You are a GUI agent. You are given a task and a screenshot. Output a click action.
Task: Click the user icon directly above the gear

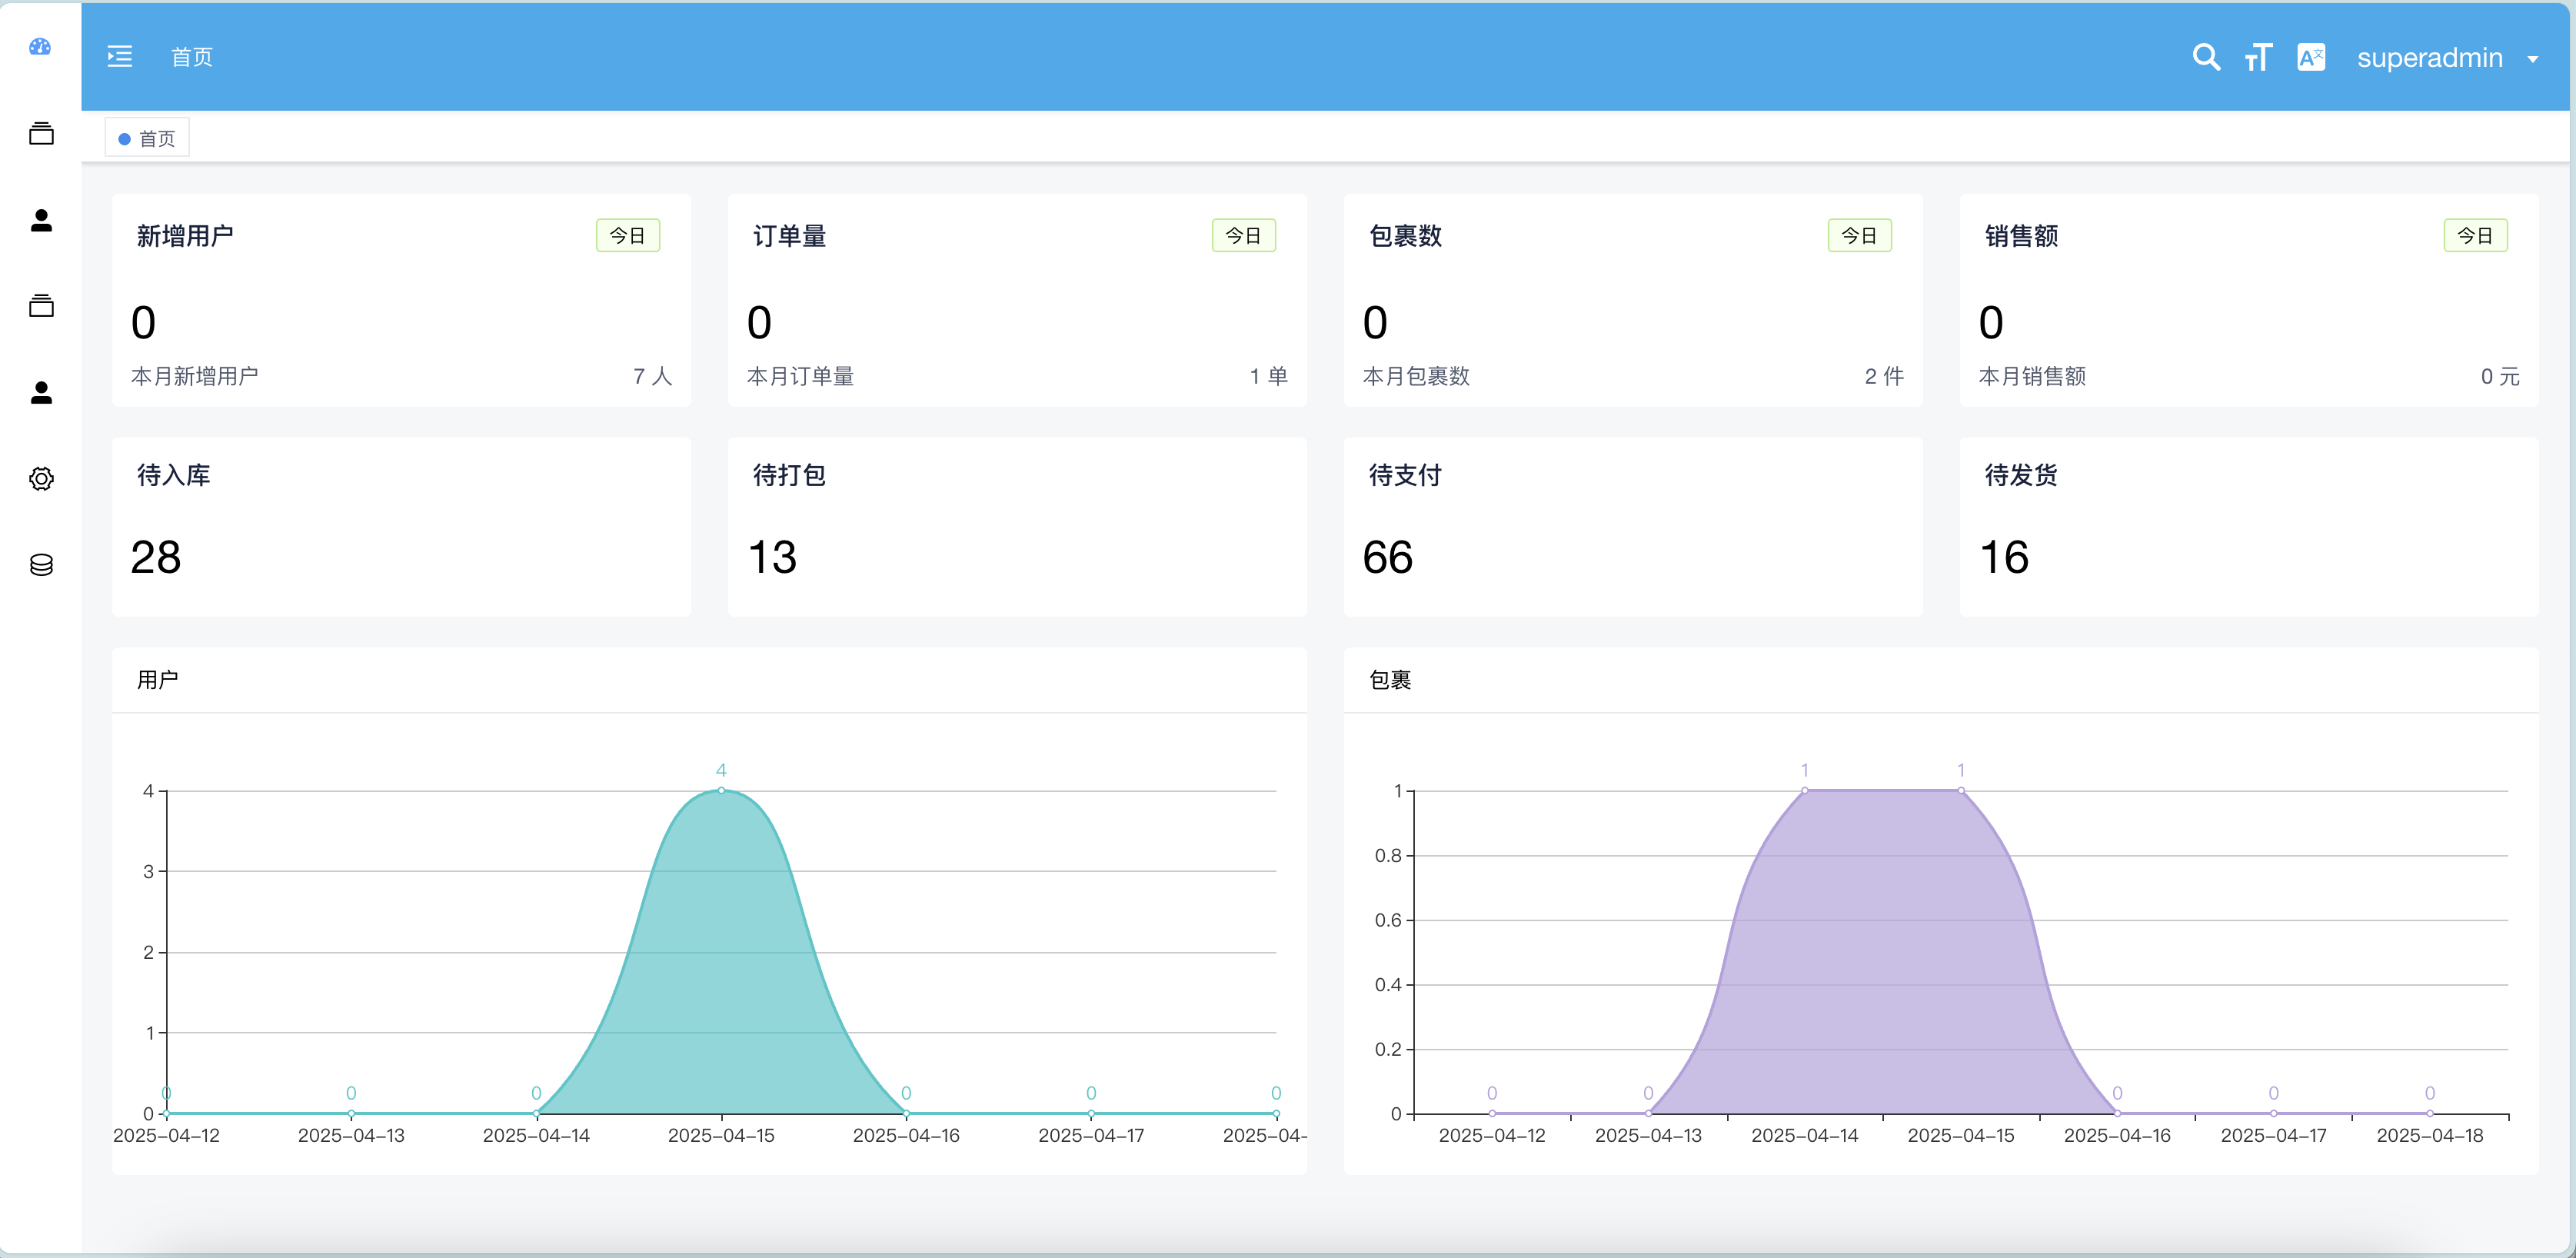(41, 392)
